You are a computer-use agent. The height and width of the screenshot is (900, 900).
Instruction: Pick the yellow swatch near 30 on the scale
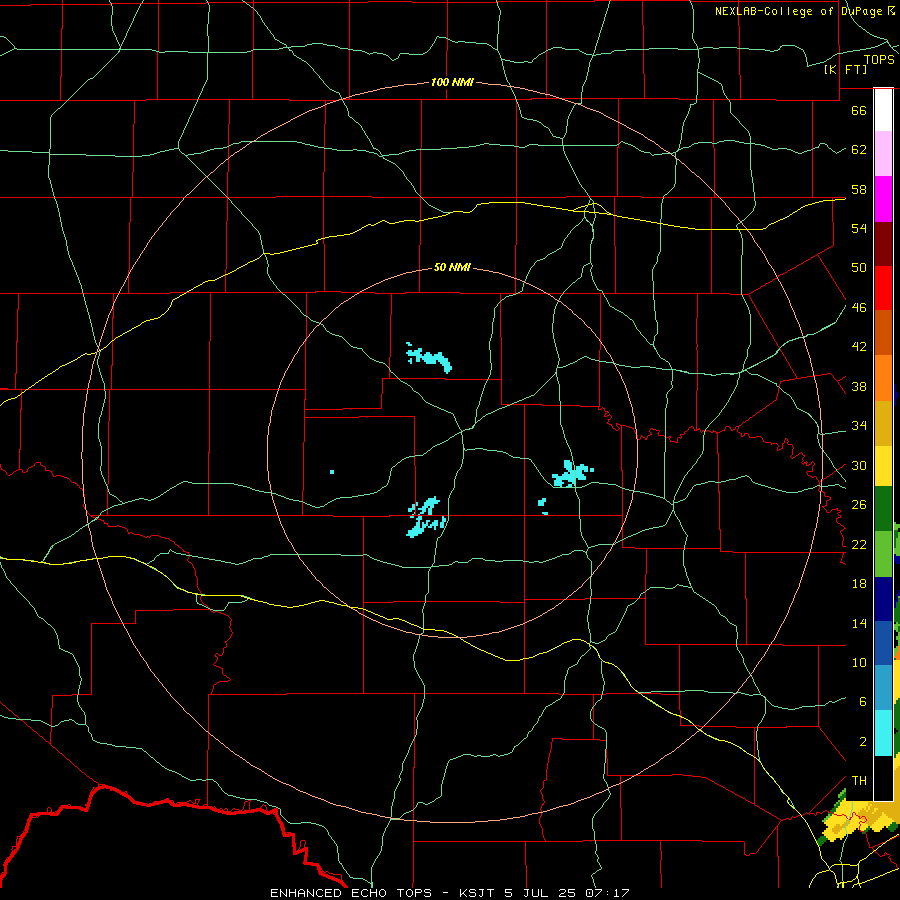(x=883, y=466)
